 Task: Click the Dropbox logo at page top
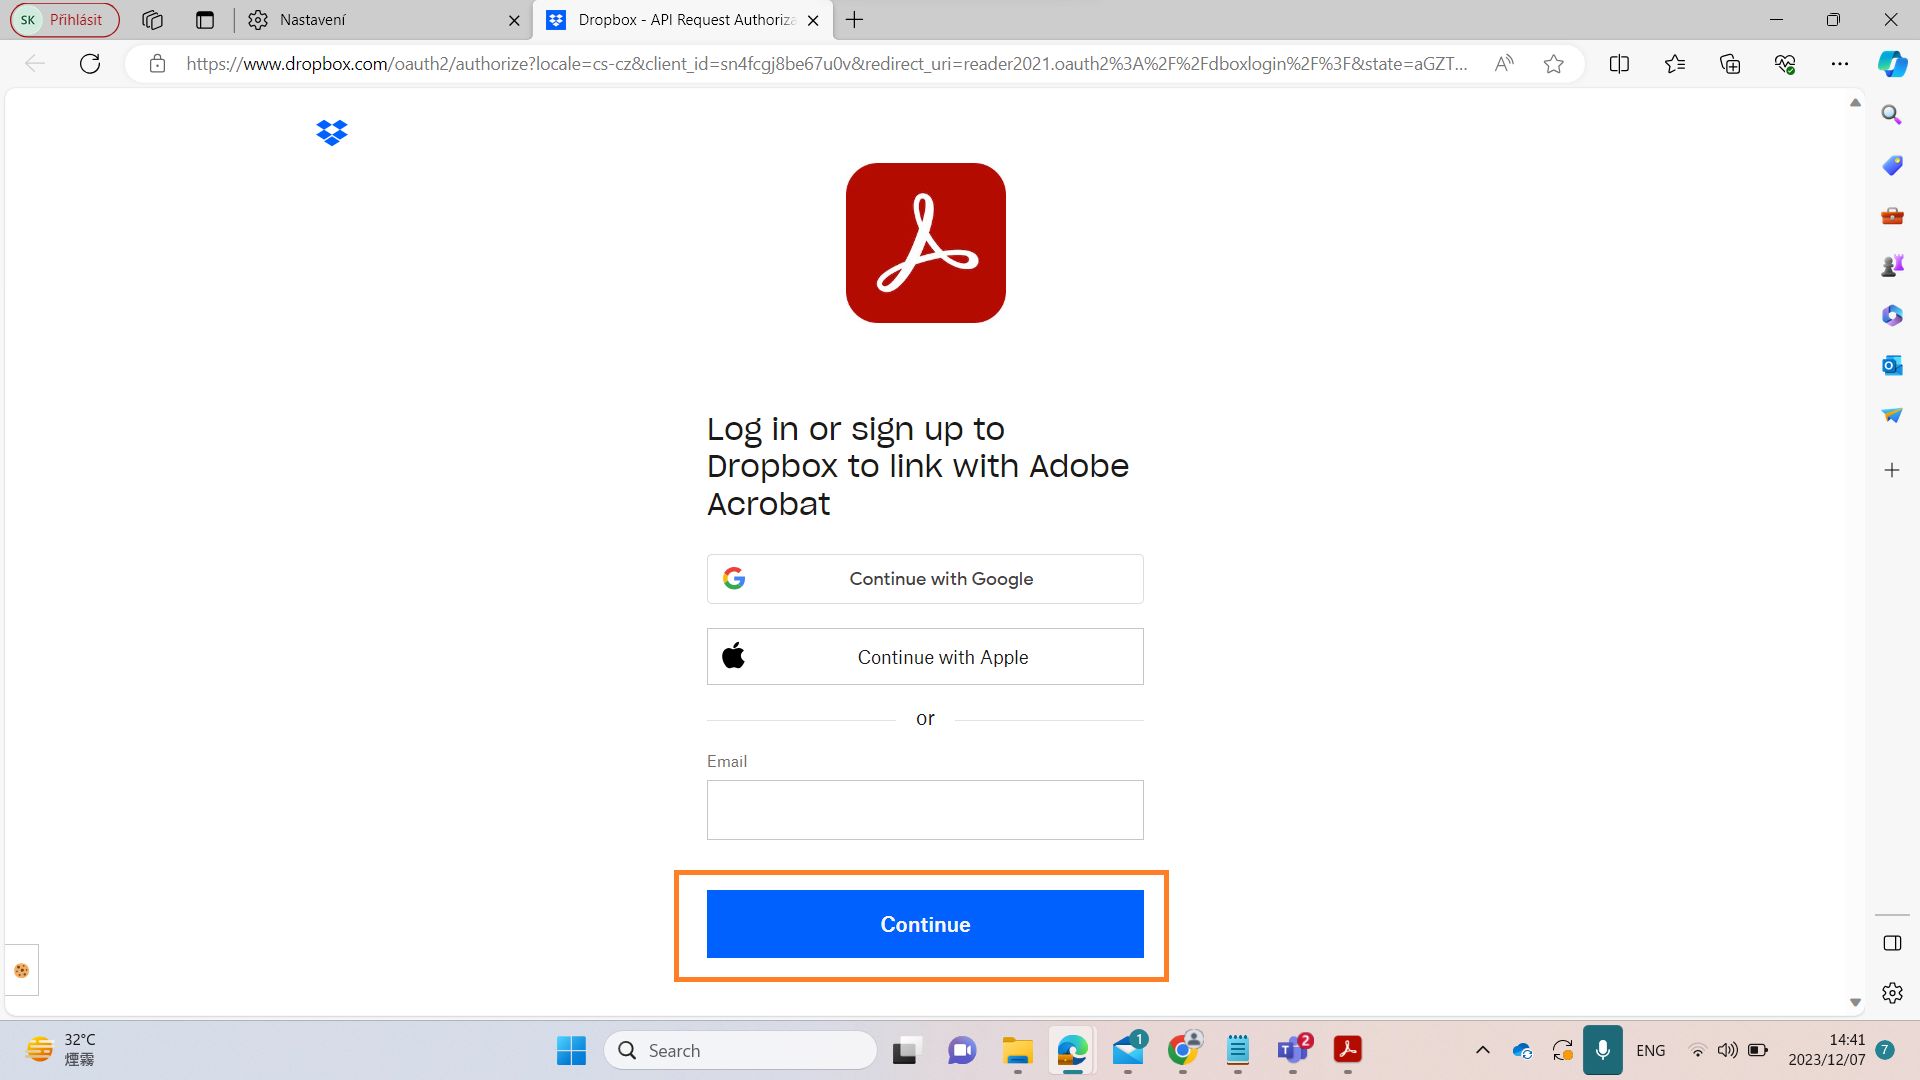331,132
